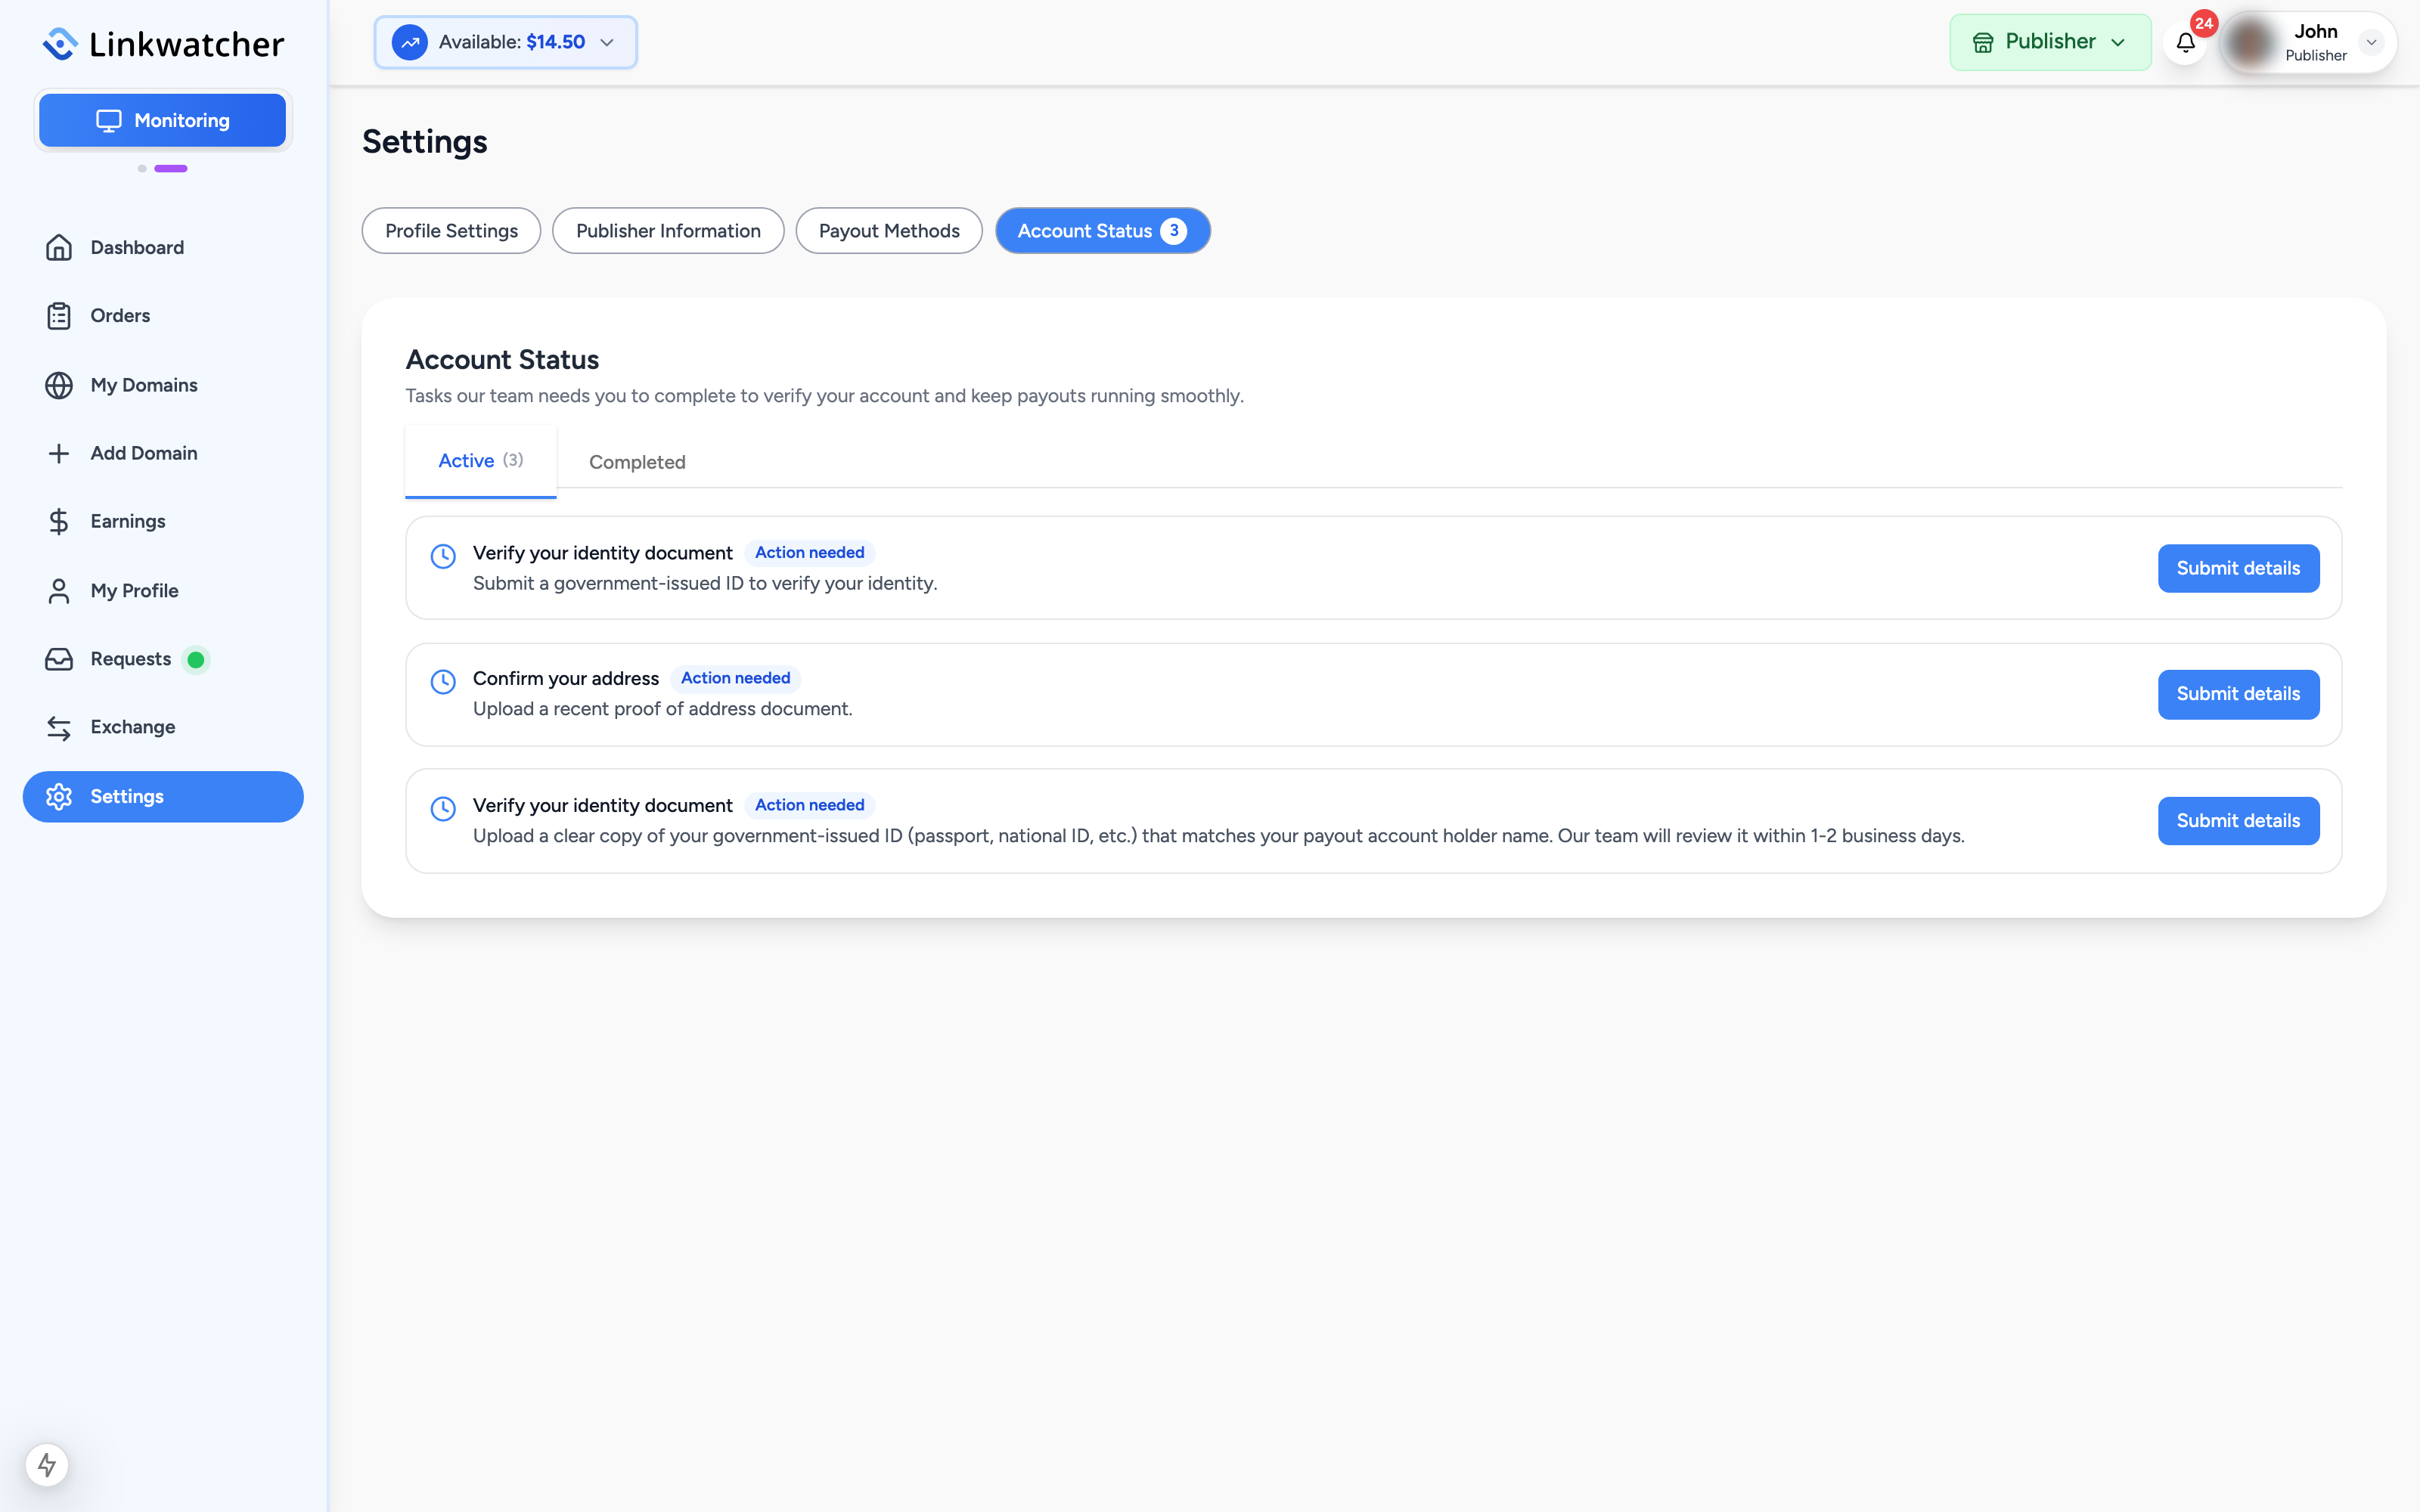Viewport: 2420px width, 1512px height.
Task: Open the Publisher role dropdown
Action: point(2050,42)
